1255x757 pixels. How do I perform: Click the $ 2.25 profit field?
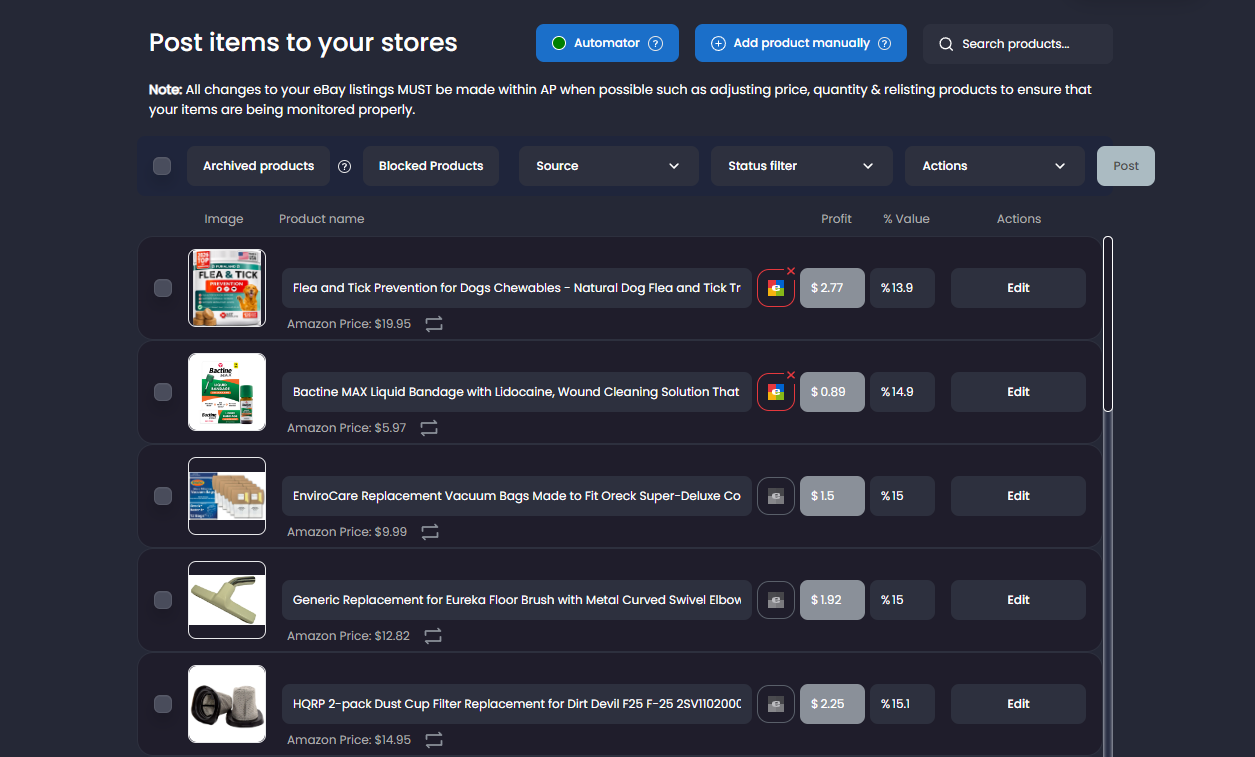tap(832, 704)
